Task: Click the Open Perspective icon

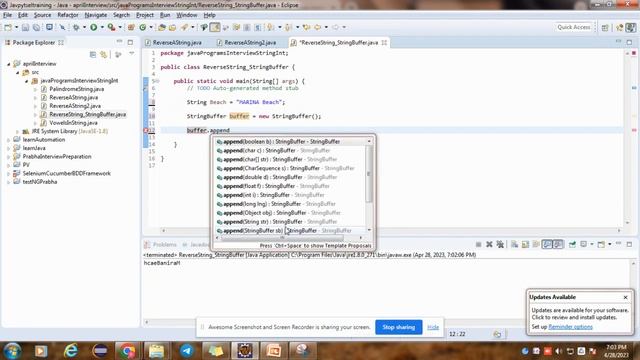Action: pyautogui.click(x=605, y=27)
